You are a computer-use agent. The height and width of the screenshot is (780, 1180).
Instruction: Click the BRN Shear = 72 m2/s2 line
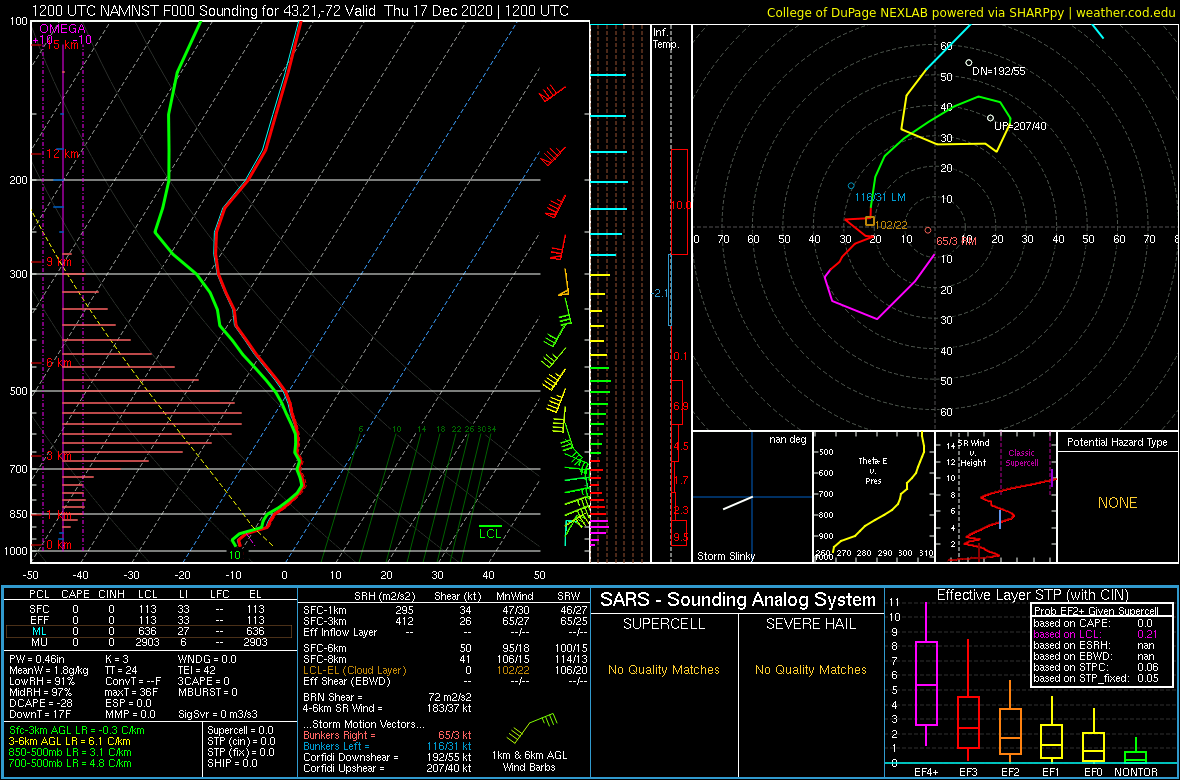coord(386,696)
